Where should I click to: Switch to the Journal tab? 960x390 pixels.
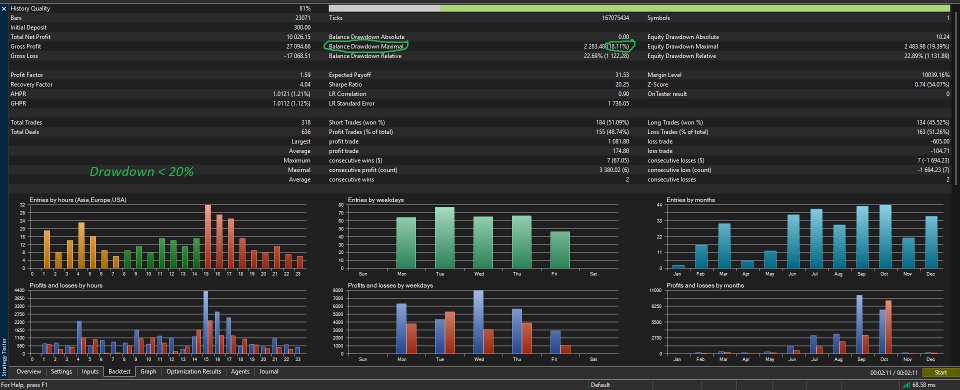click(x=268, y=372)
